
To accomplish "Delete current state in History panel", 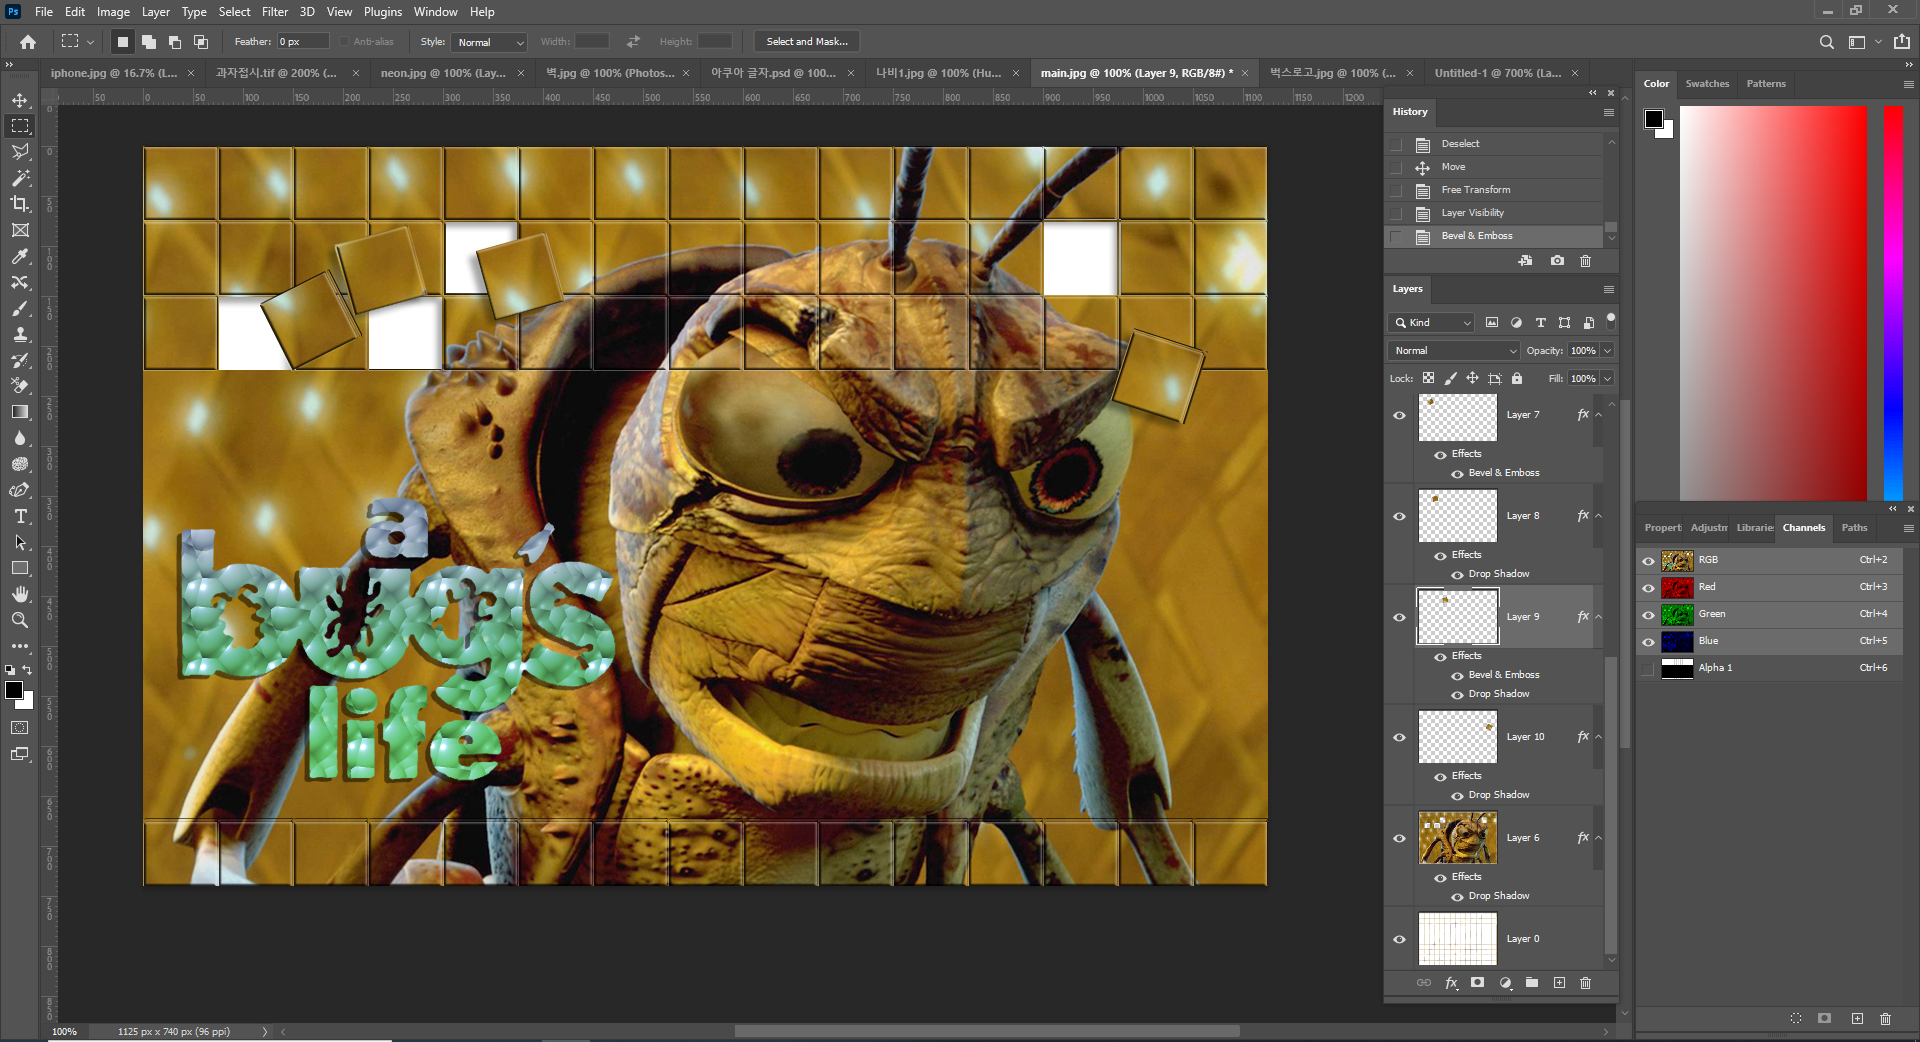I will click(x=1585, y=261).
